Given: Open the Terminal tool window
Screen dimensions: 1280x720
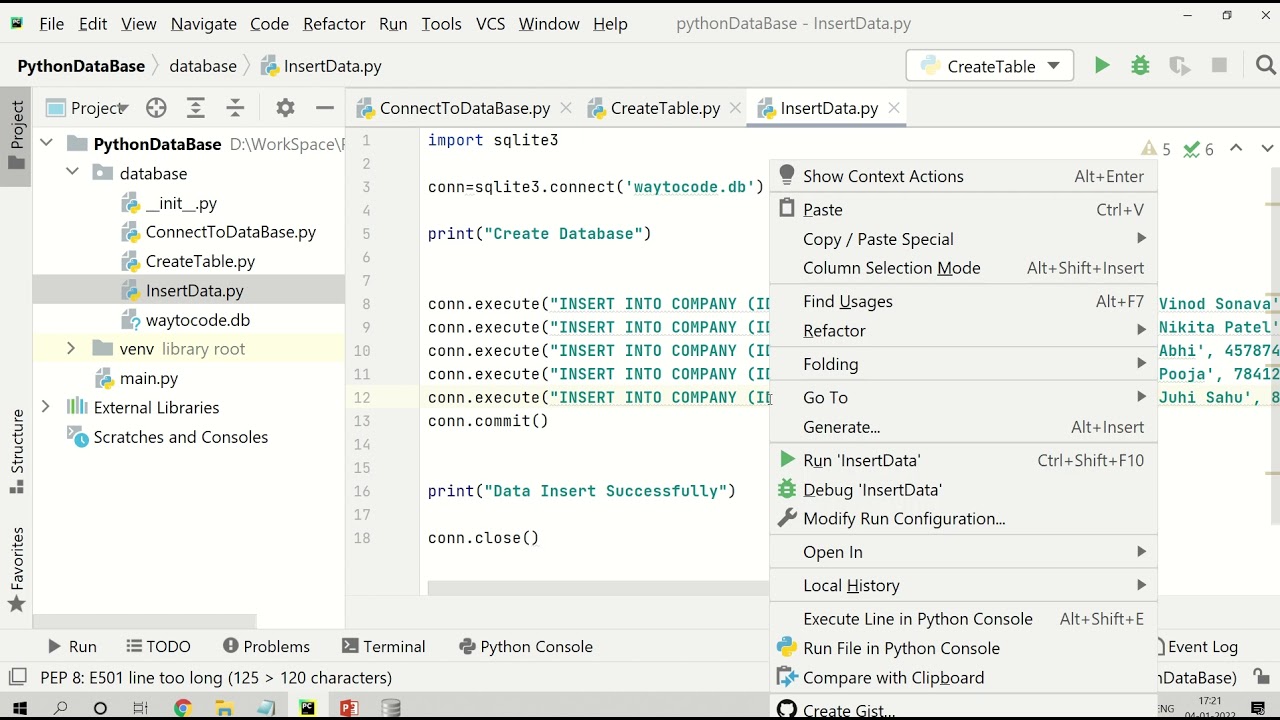Looking at the screenshot, I should coord(383,646).
